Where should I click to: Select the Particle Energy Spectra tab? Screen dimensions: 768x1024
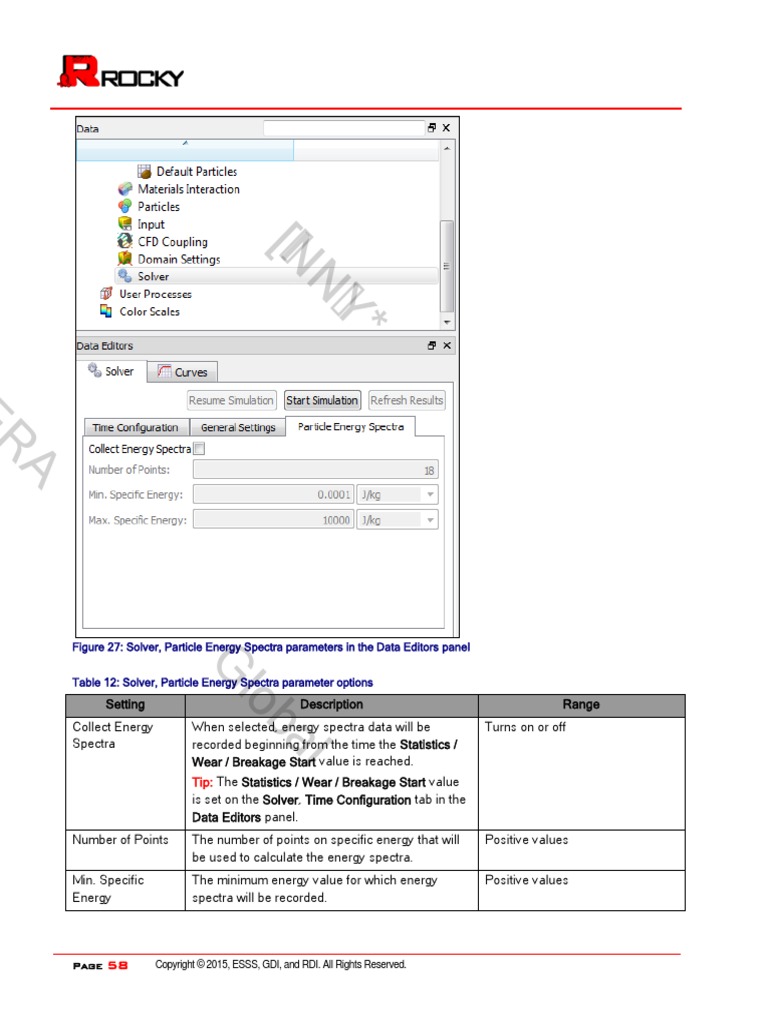[x=351, y=426]
